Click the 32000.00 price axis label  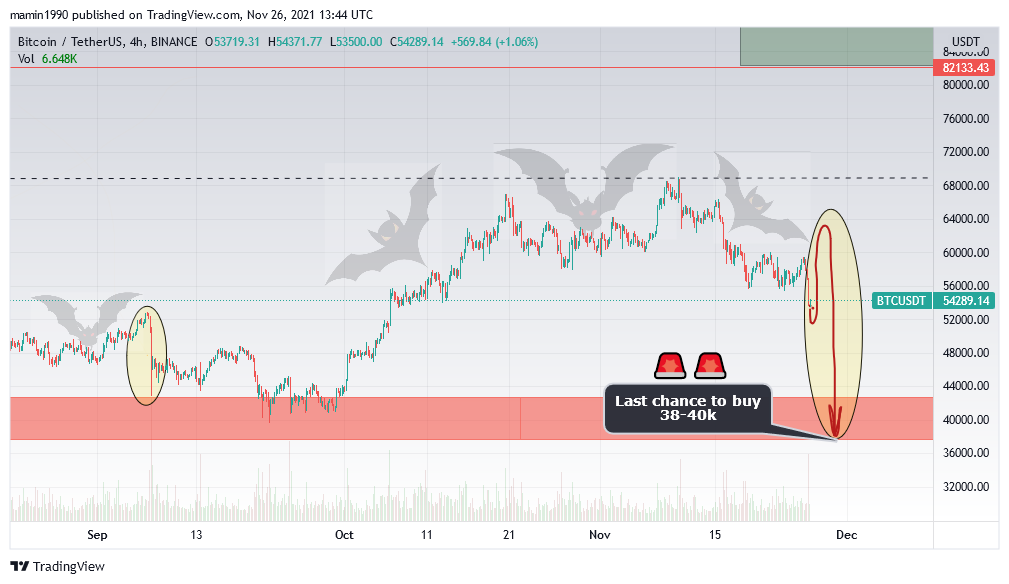click(x=966, y=486)
